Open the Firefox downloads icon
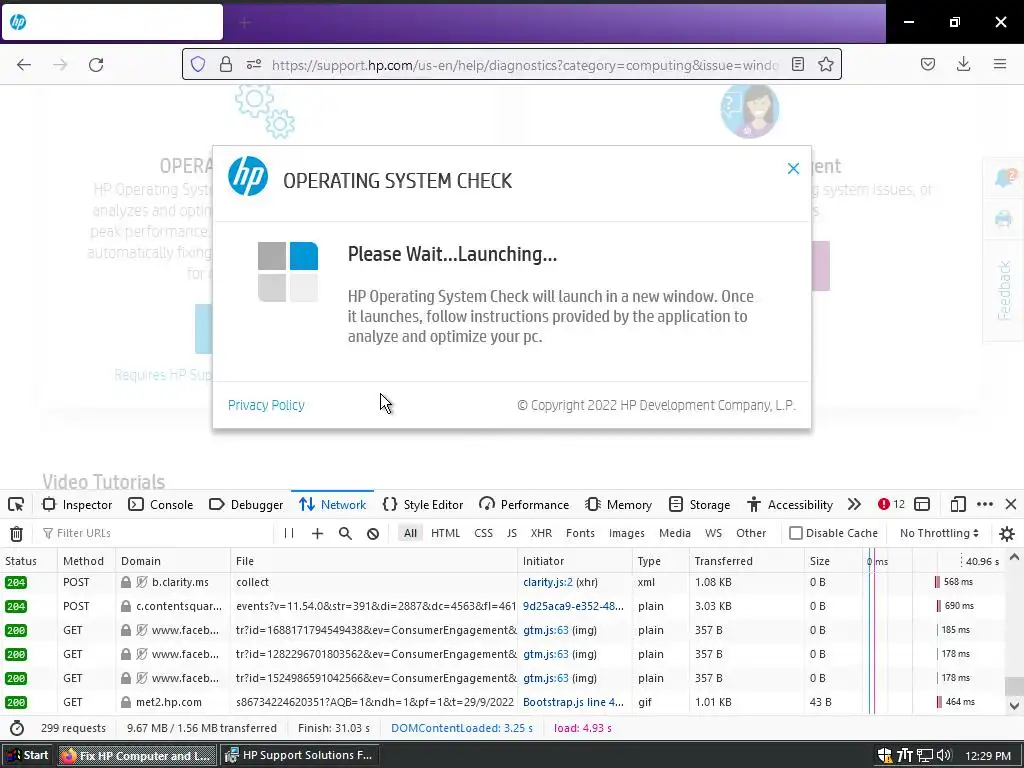 (963, 64)
